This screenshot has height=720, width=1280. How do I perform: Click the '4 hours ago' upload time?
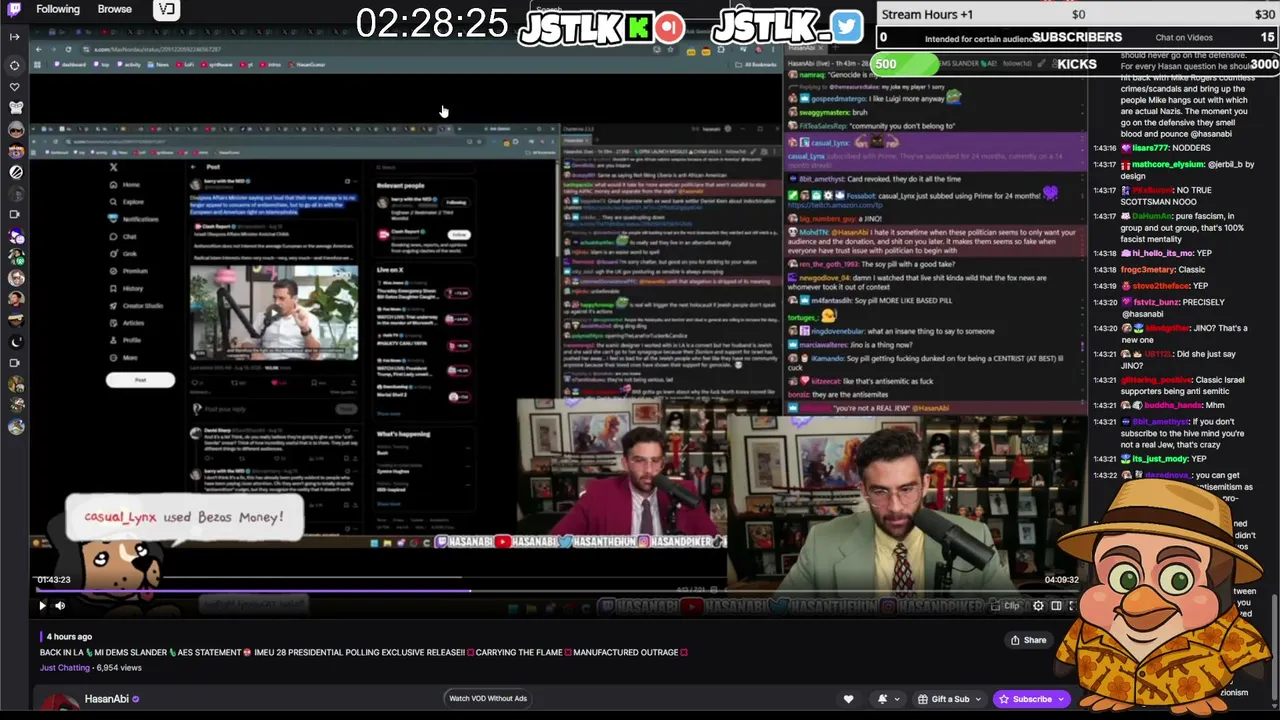[70, 636]
